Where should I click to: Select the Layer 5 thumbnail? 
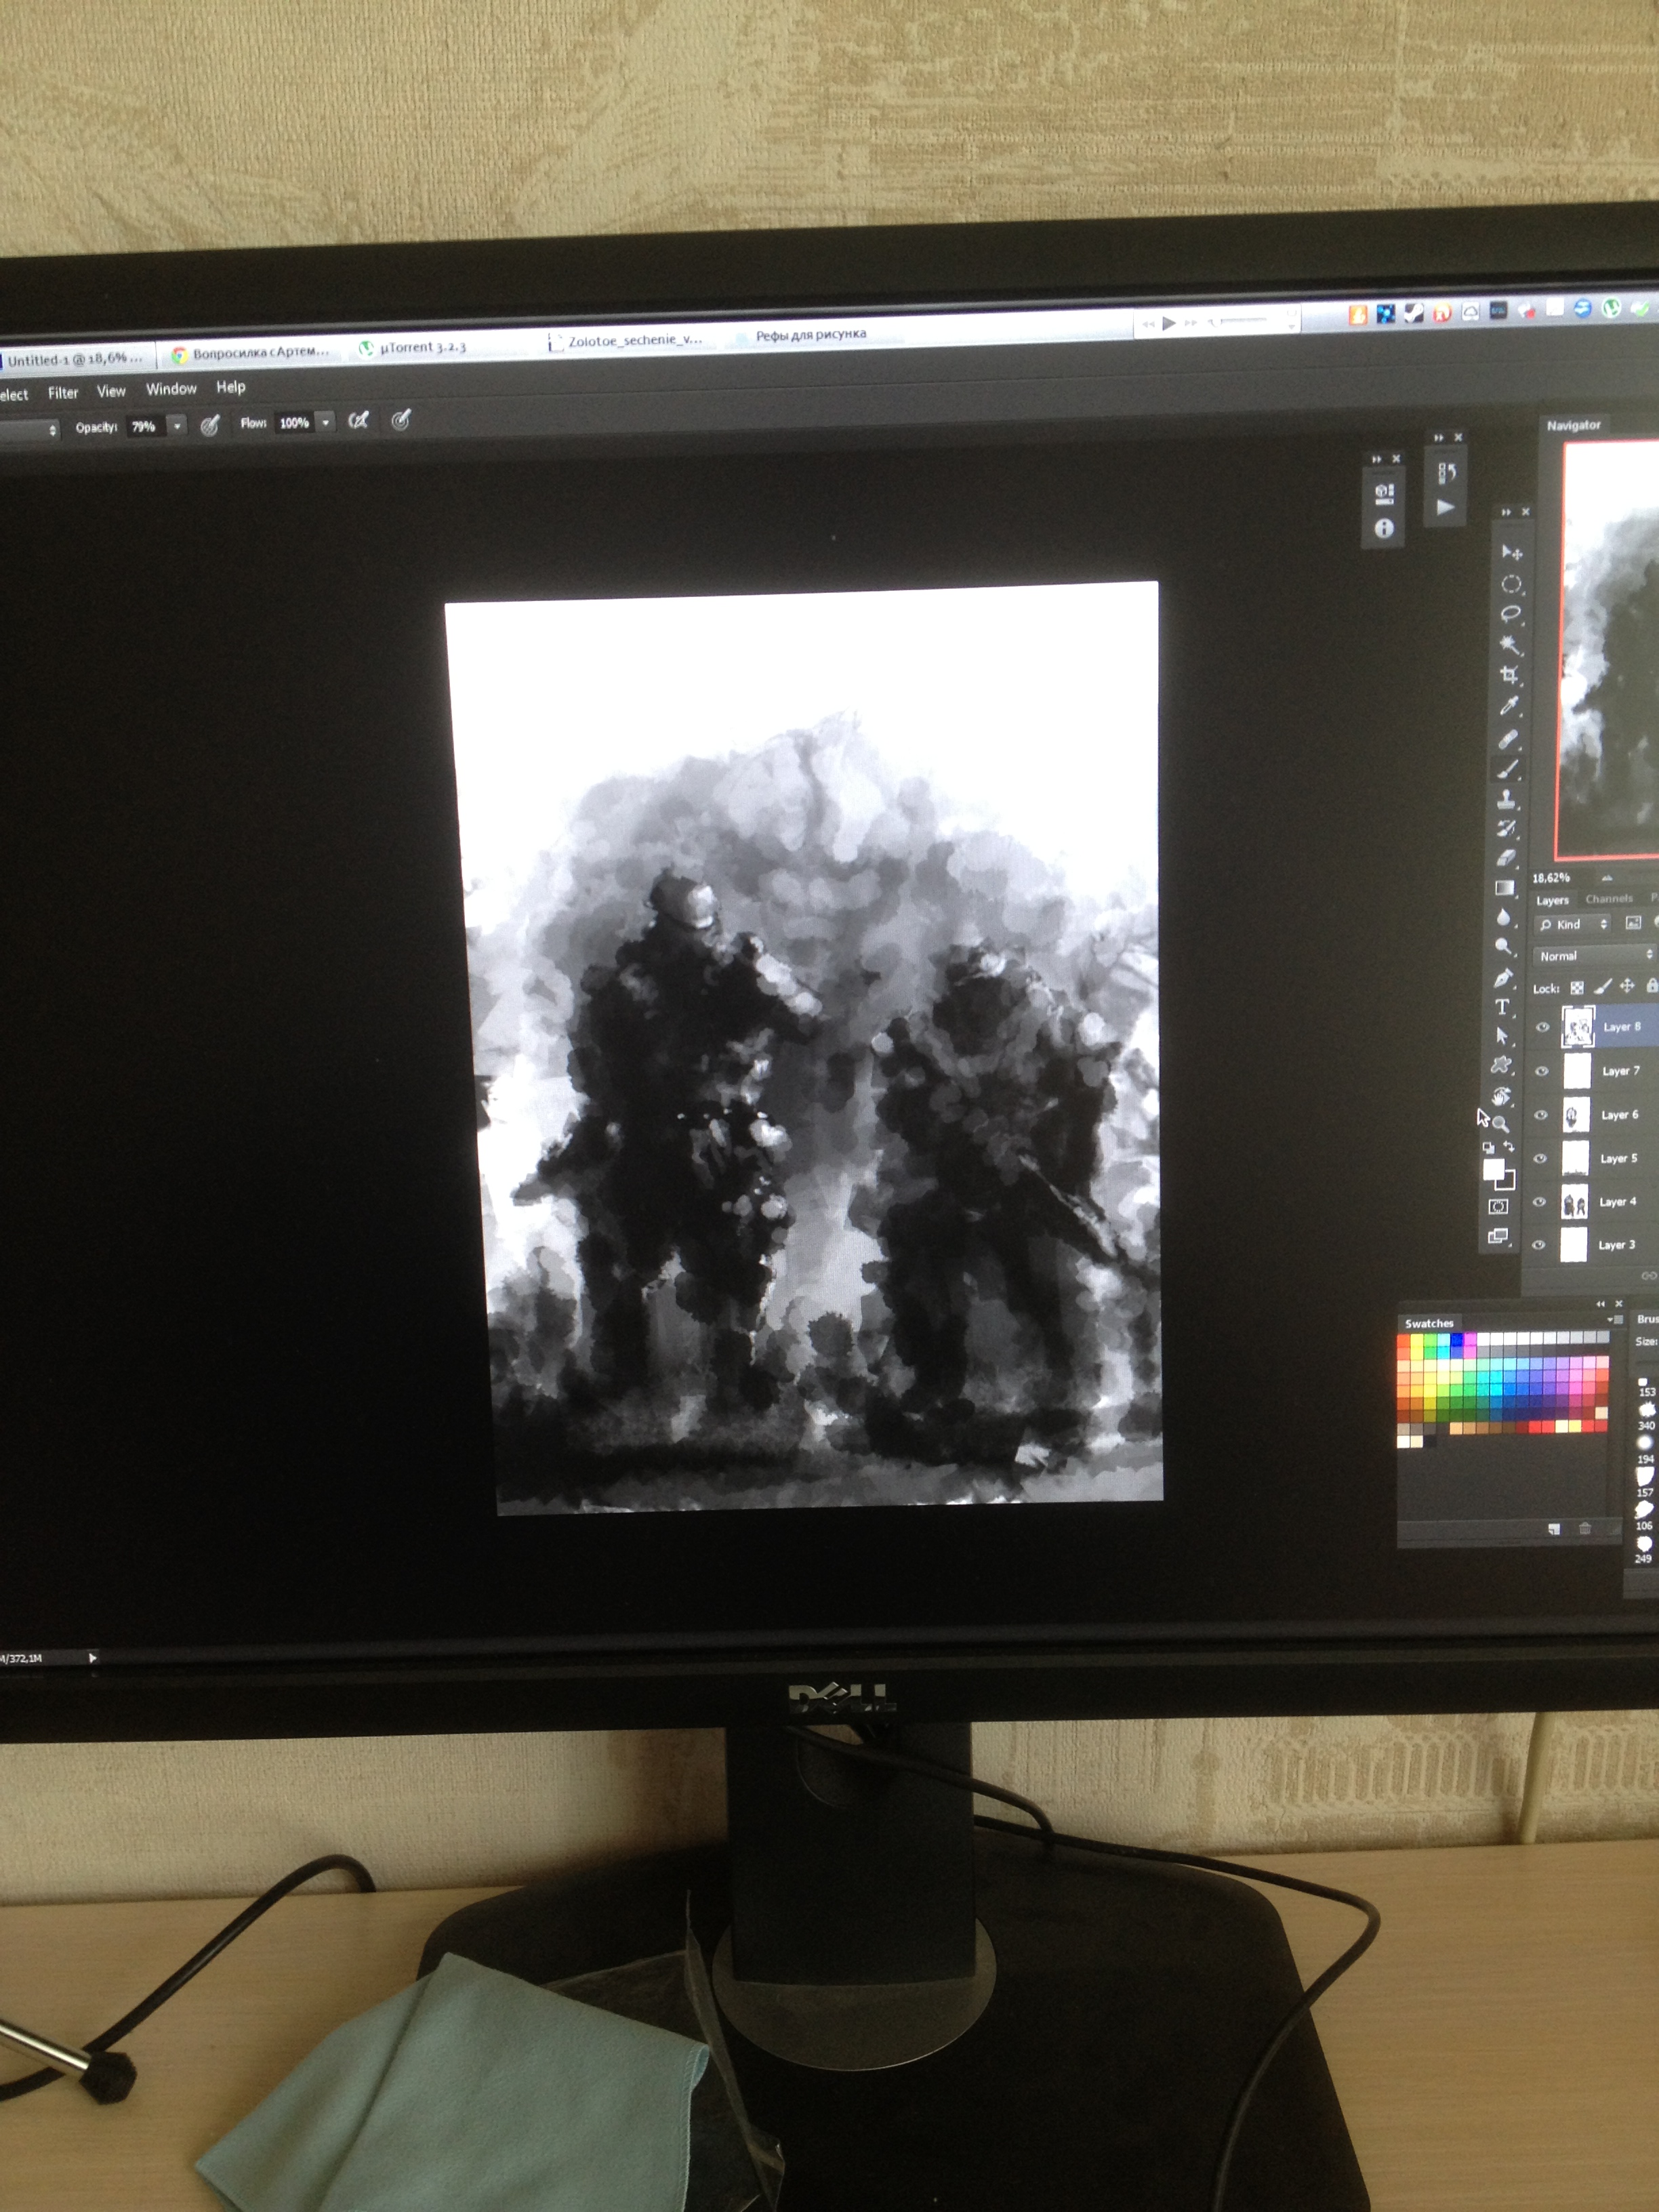click(1575, 1158)
